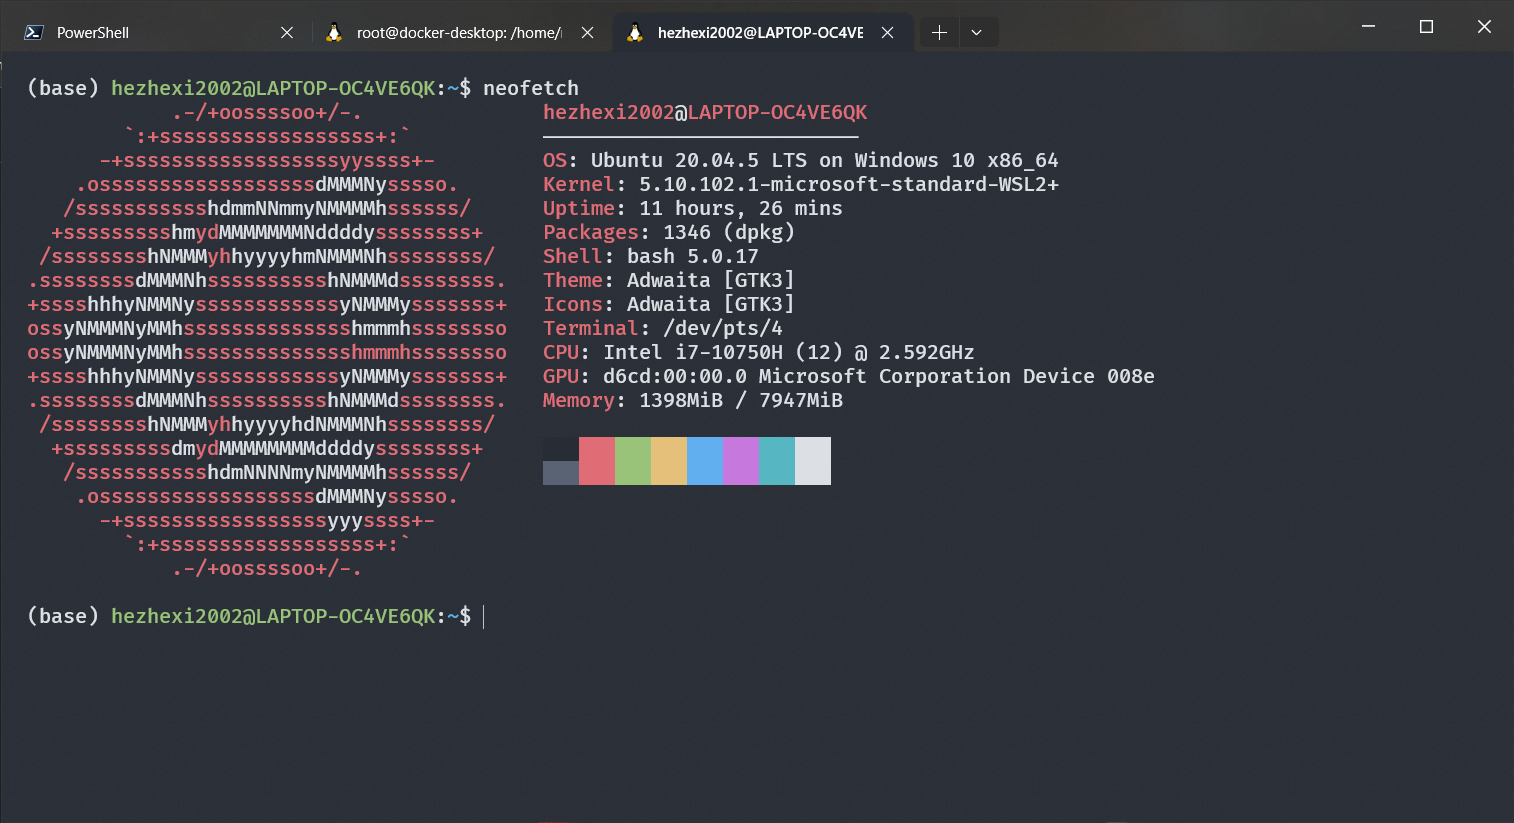Viewport: 1514px width, 823px height.
Task: Close the hezhexi2002@LAPTOP tab with its X
Action: (x=887, y=31)
